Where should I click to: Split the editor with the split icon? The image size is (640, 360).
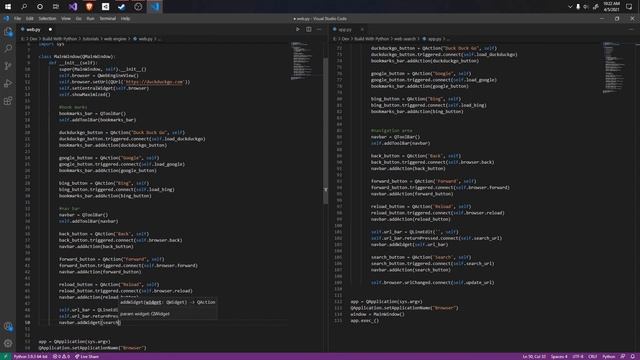309,29
